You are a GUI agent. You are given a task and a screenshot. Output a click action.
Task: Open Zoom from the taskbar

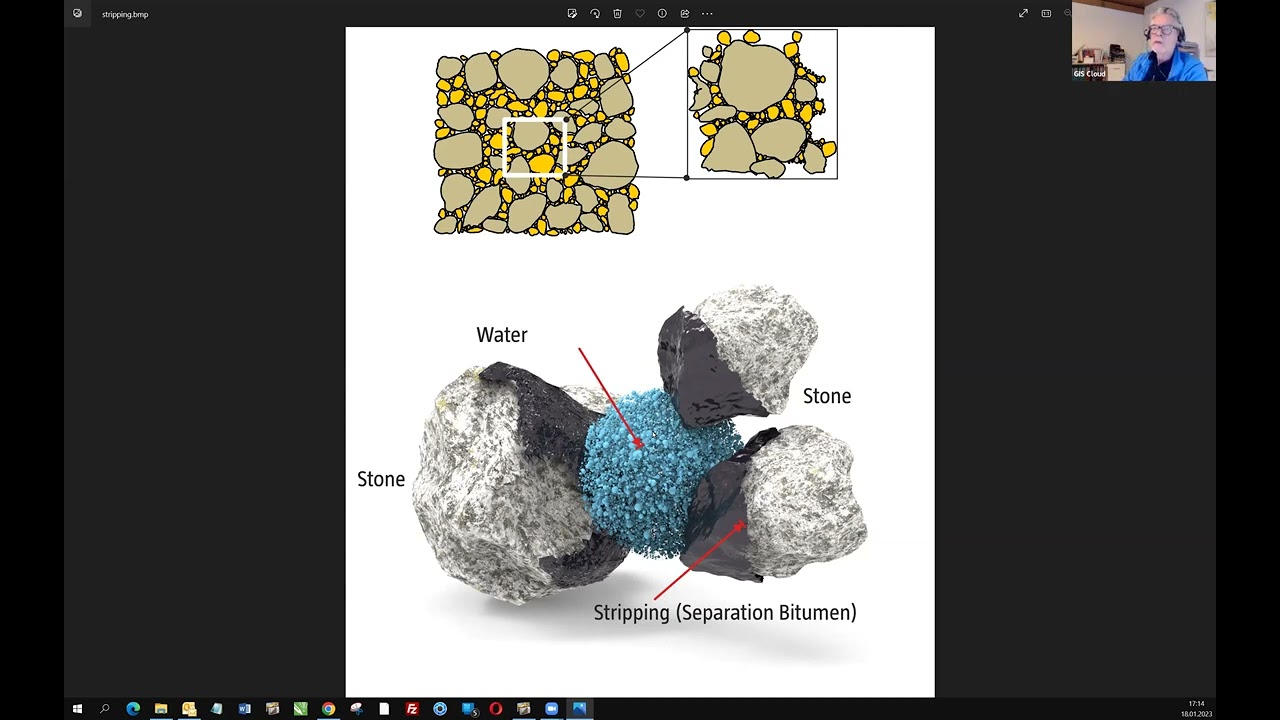click(x=551, y=709)
